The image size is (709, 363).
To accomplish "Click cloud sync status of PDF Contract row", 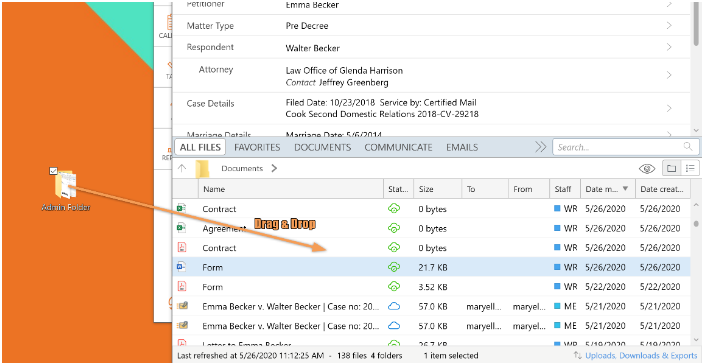I will click(394, 248).
